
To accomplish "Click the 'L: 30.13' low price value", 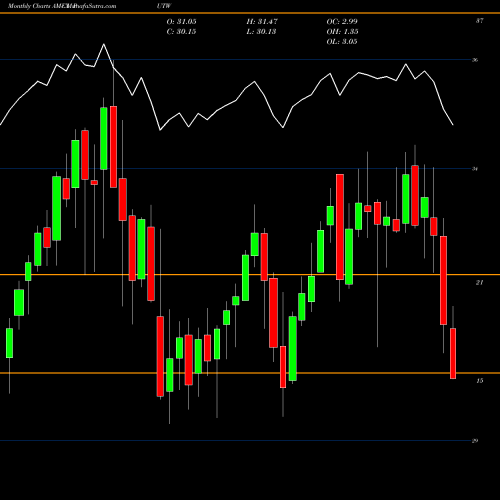I will pyautogui.click(x=261, y=32).
